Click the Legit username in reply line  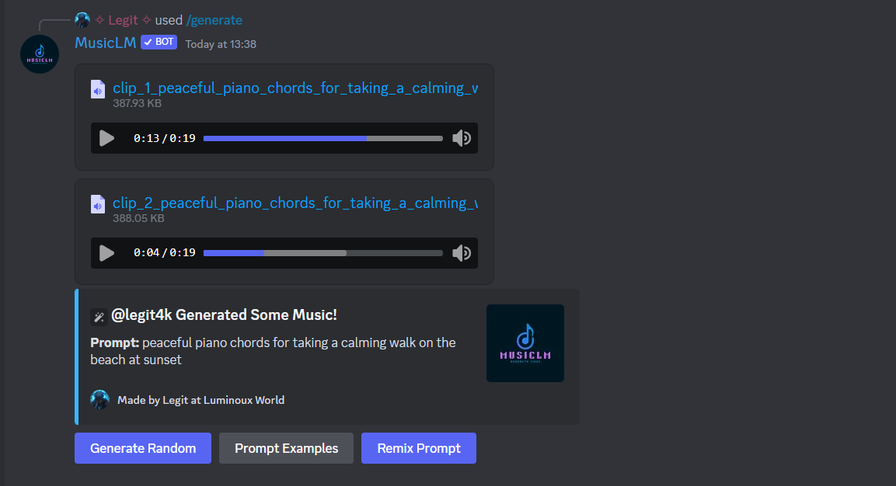[x=123, y=20]
